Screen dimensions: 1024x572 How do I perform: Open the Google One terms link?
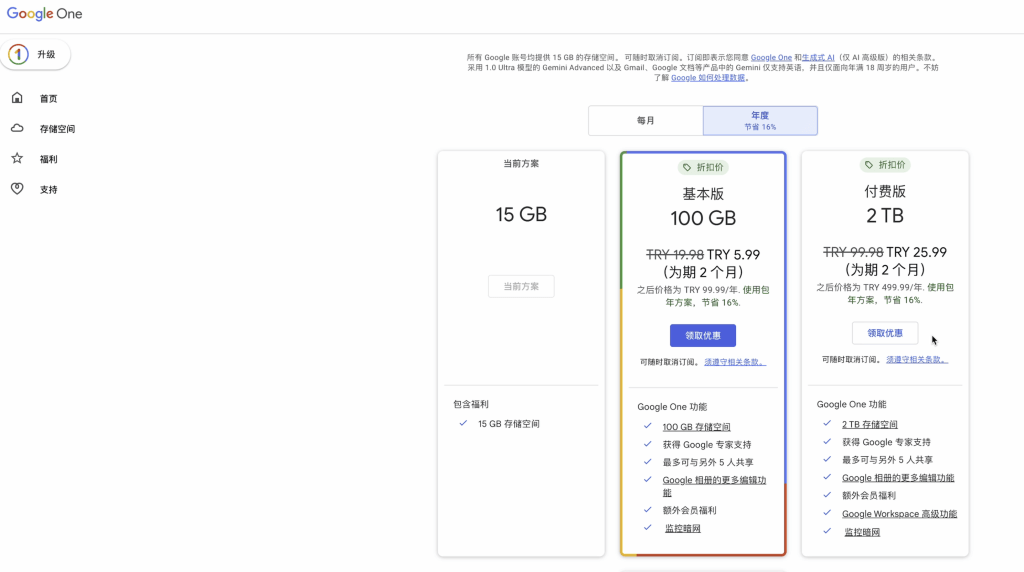(x=771, y=57)
